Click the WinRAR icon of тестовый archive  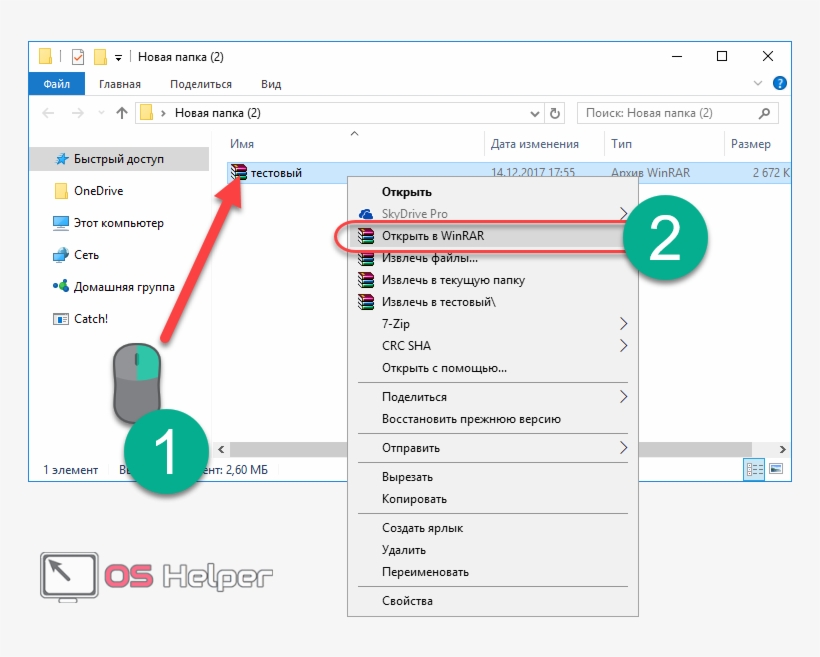tap(238, 172)
